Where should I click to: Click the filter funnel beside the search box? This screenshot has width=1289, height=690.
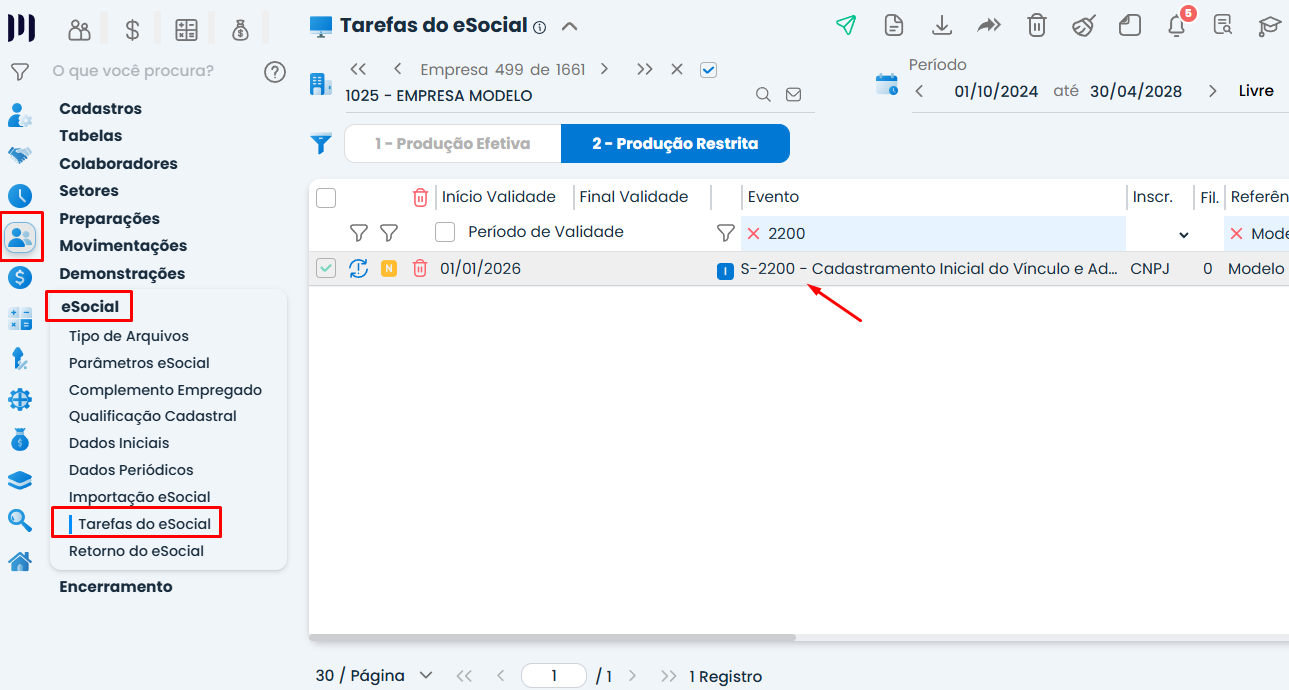point(19,72)
